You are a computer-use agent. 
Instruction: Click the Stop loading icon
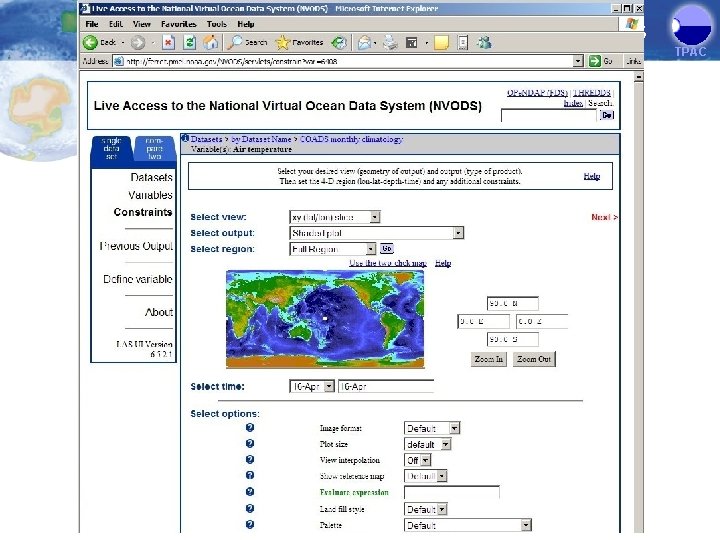coord(169,43)
